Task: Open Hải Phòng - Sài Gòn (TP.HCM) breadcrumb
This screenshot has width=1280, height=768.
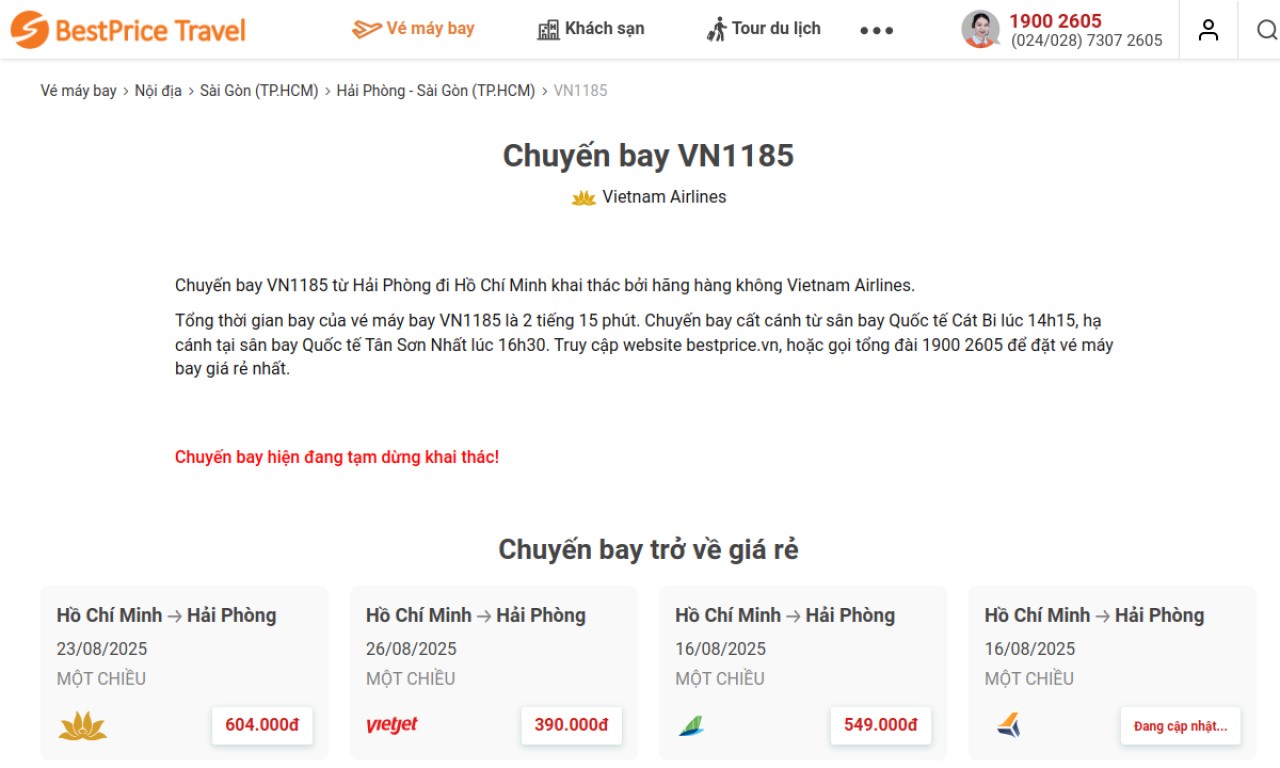Action: [x=436, y=91]
